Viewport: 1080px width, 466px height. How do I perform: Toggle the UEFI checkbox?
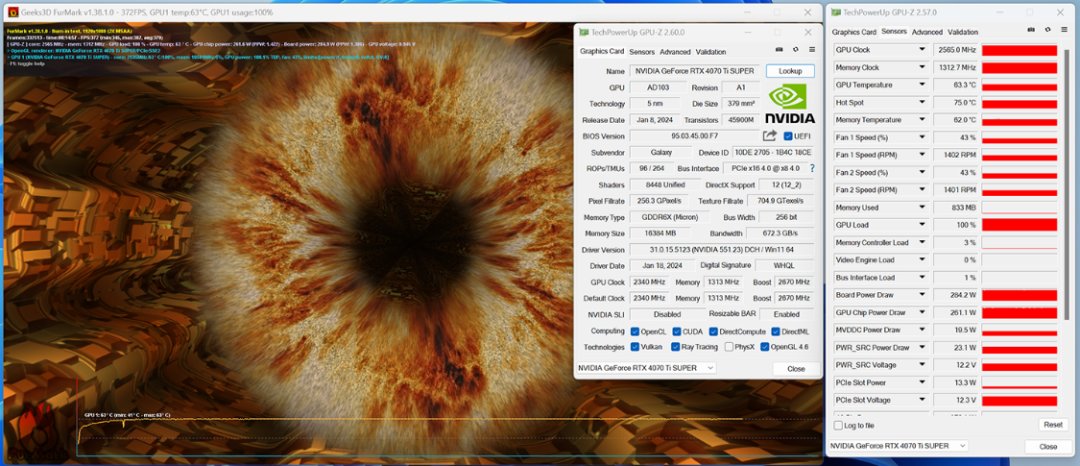click(x=788, y=136)
